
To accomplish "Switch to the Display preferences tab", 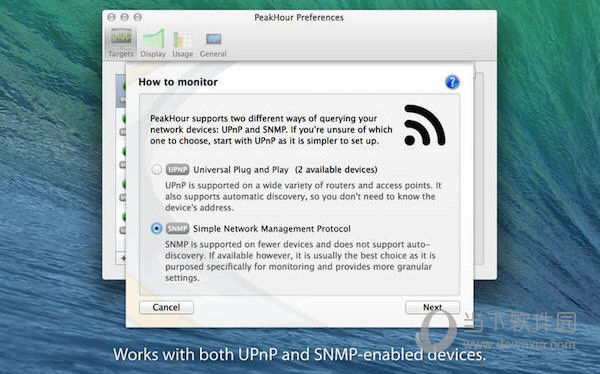I will tap(153, 43).
